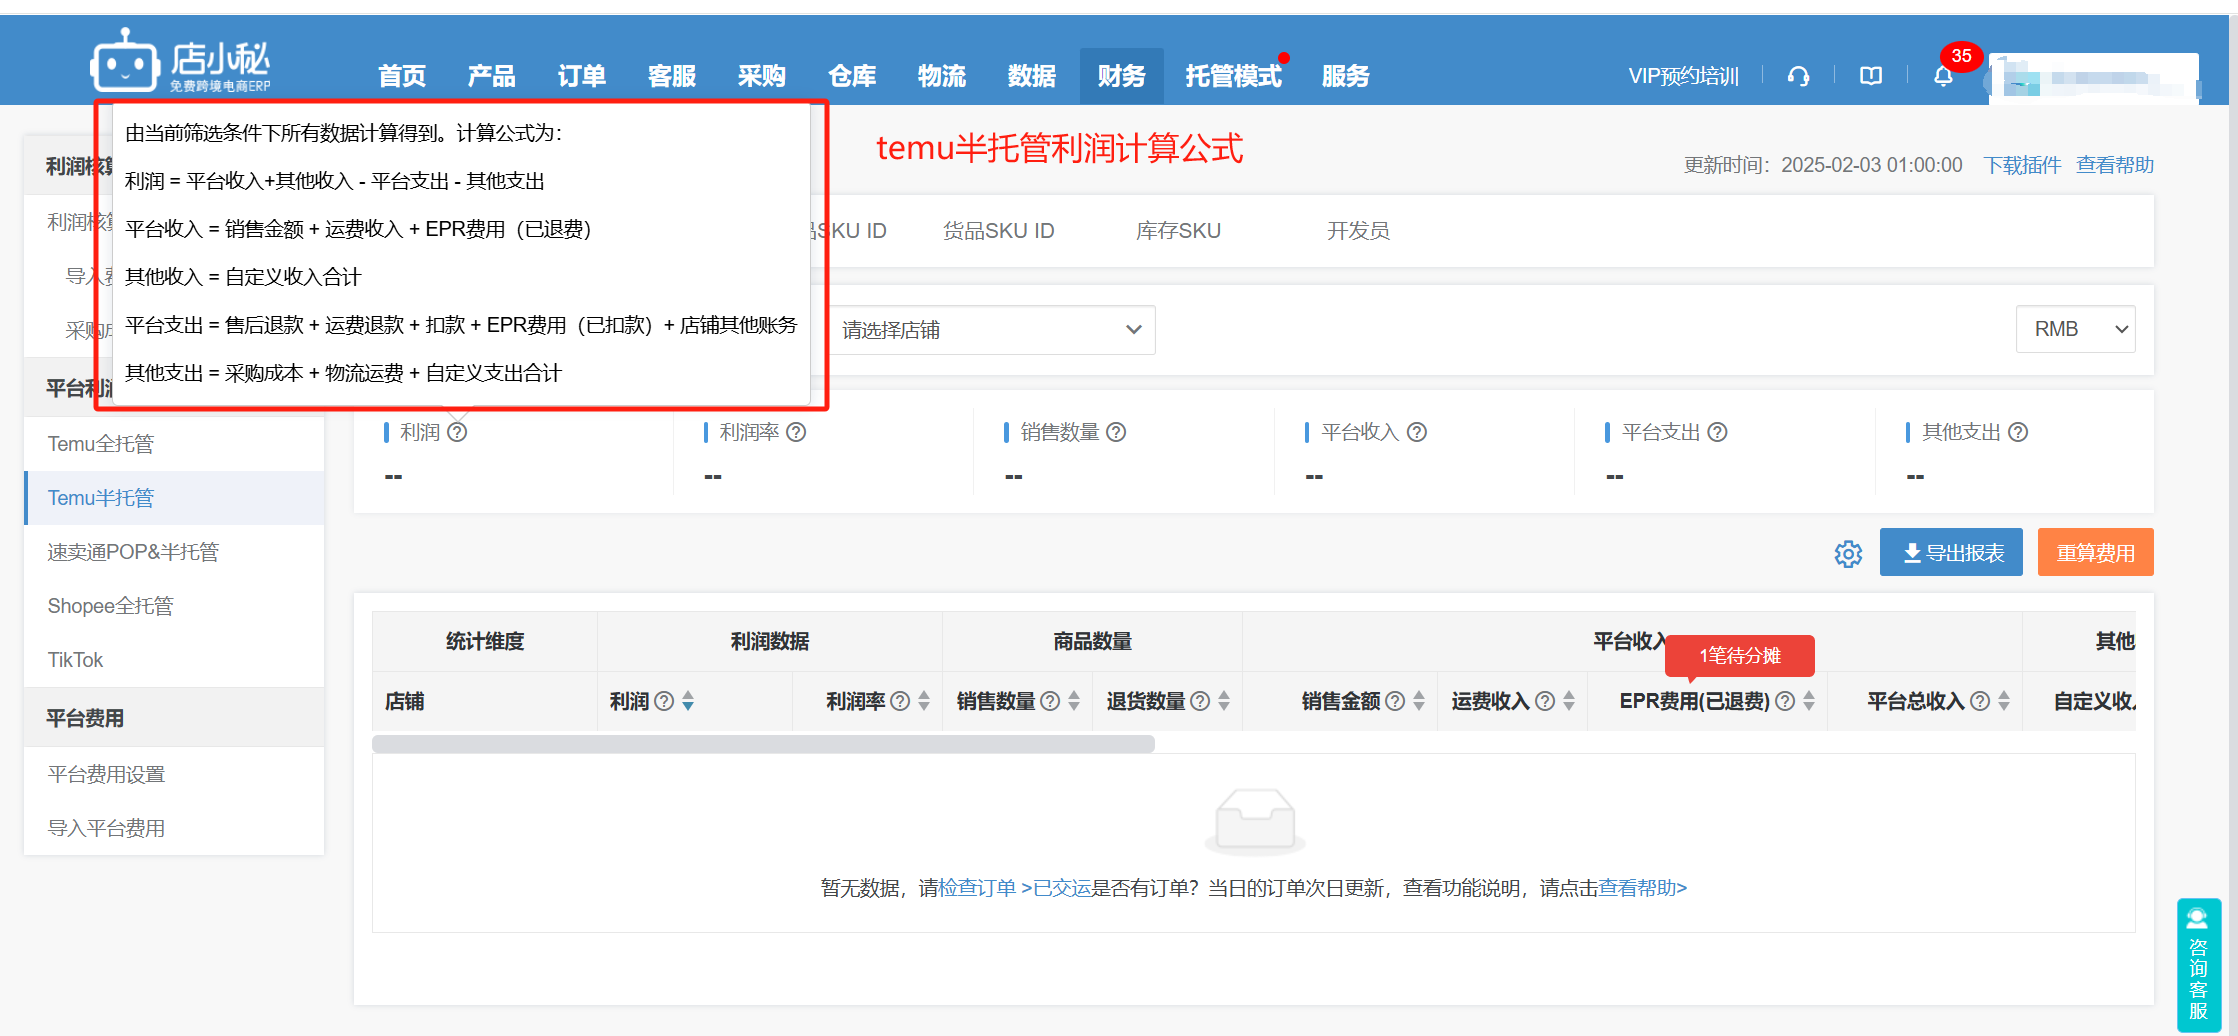This screenshot has height=1036, width=2238.
Task: Open the 咨询客服 floating widget
Action: 2198,964
